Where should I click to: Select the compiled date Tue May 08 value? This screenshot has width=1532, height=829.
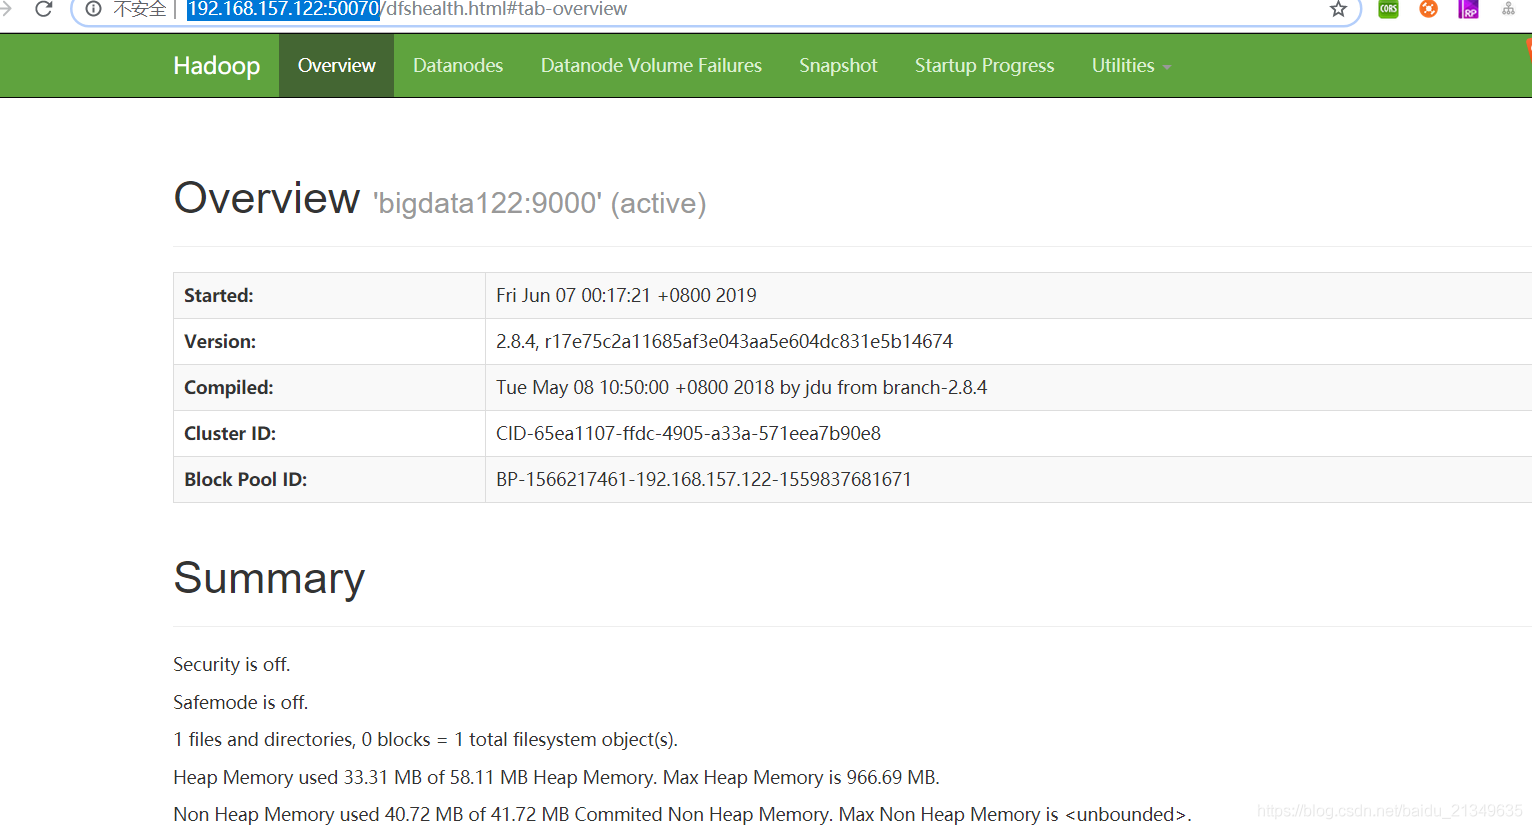pyautogui.click(x=741, y=388)
